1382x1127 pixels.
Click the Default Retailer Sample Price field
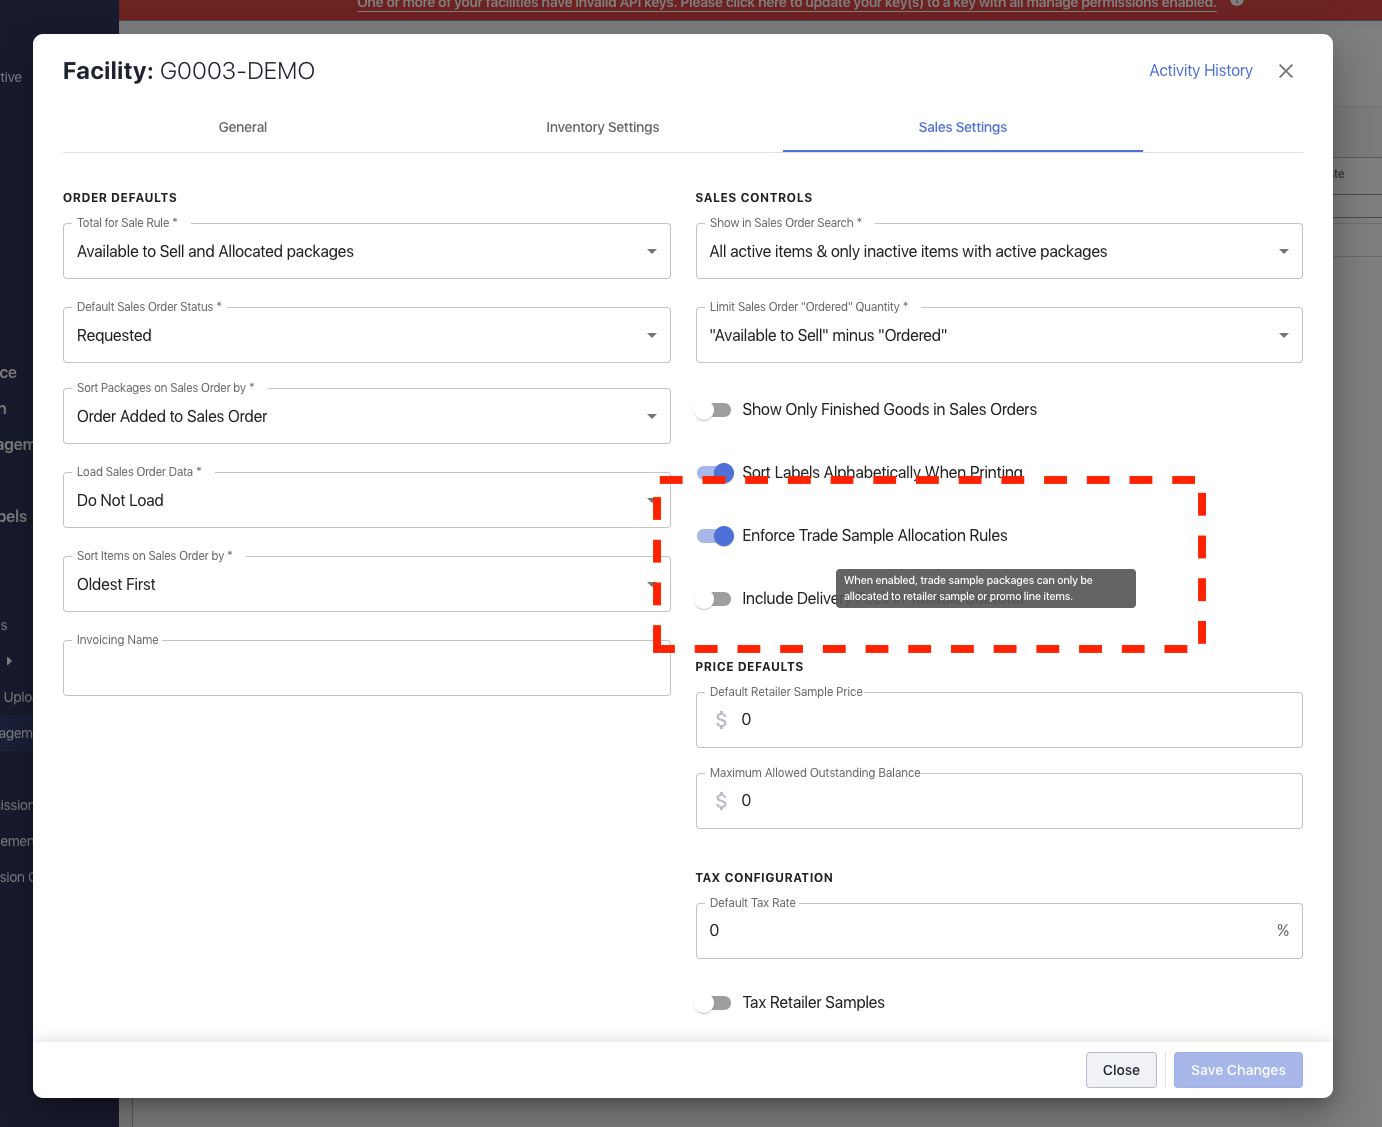click(1010, 720)
